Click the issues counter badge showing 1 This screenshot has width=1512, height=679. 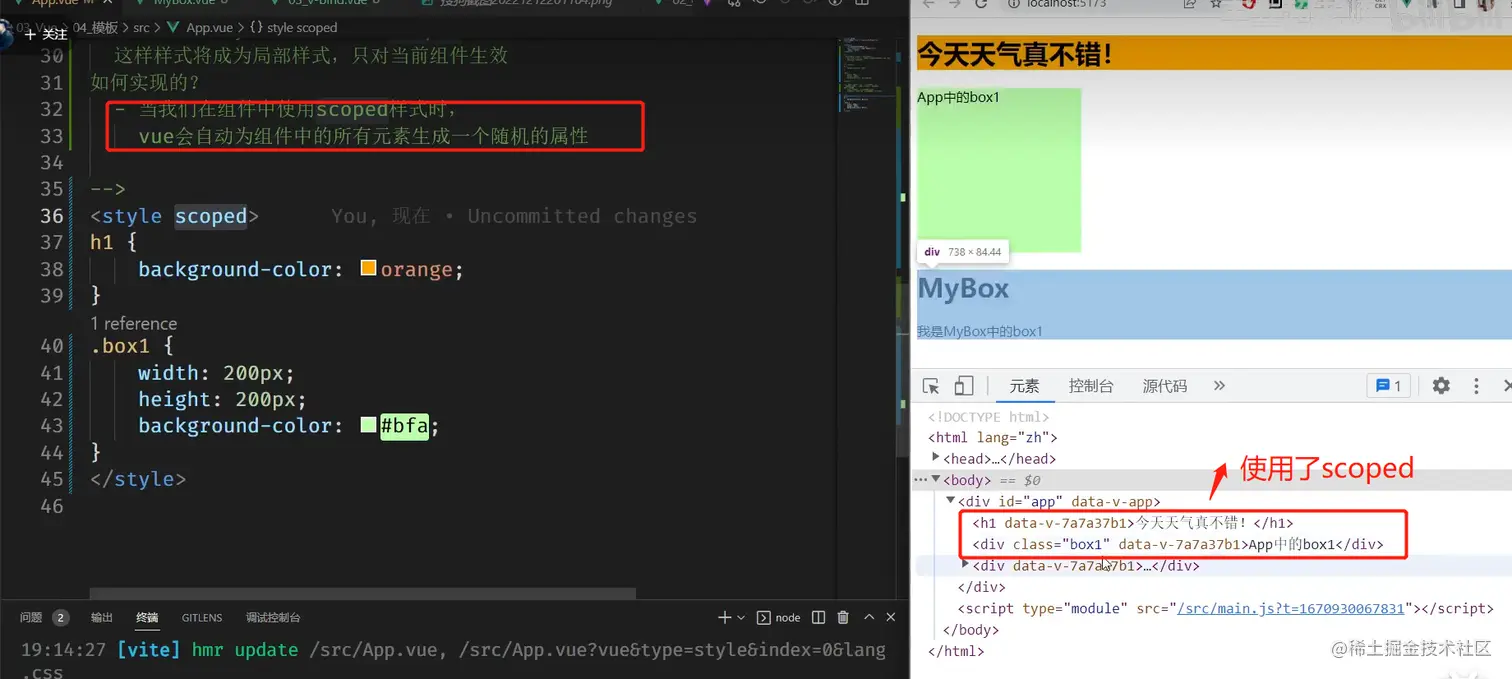click(x=1389, y=386)
